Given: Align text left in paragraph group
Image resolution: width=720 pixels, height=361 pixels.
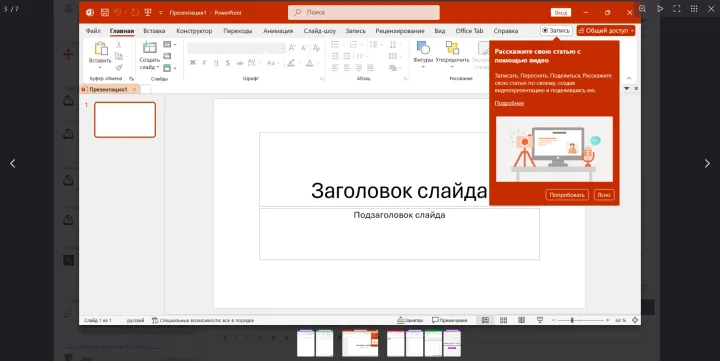Looking at the screenshot, I should click(x=335, y=68).
